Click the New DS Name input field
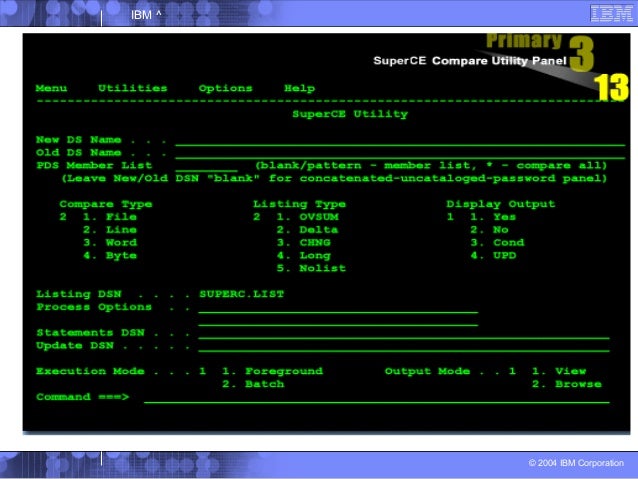The width and height of the screenshot is (638, 479). point(400,141)
